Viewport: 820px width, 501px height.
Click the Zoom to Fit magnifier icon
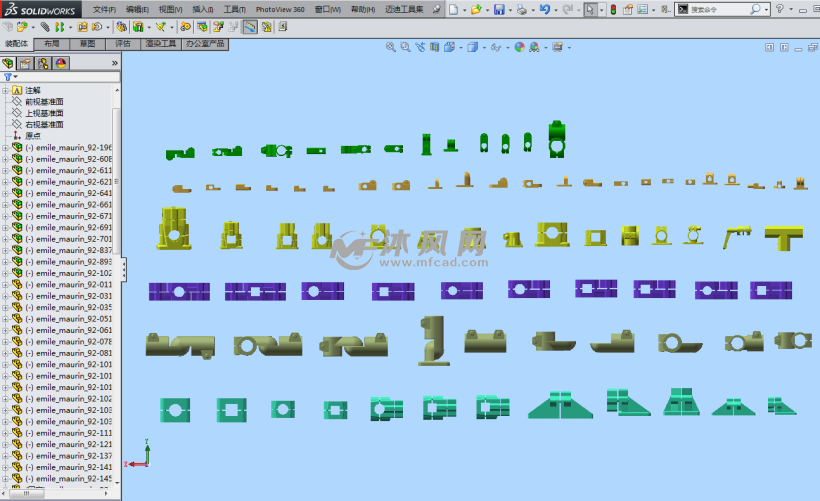click(391, 47)
